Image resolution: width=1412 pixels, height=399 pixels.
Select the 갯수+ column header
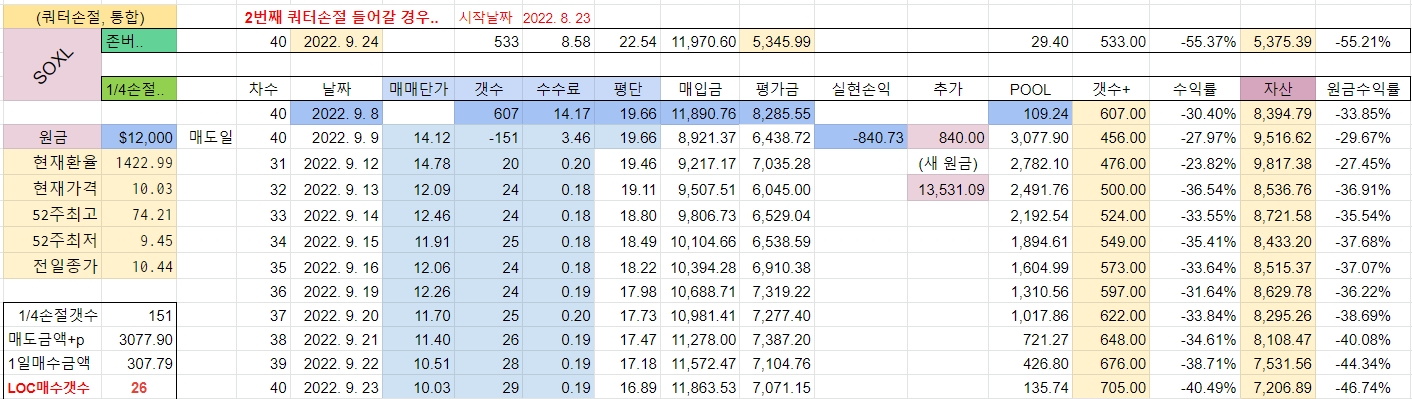point(1112,88)
